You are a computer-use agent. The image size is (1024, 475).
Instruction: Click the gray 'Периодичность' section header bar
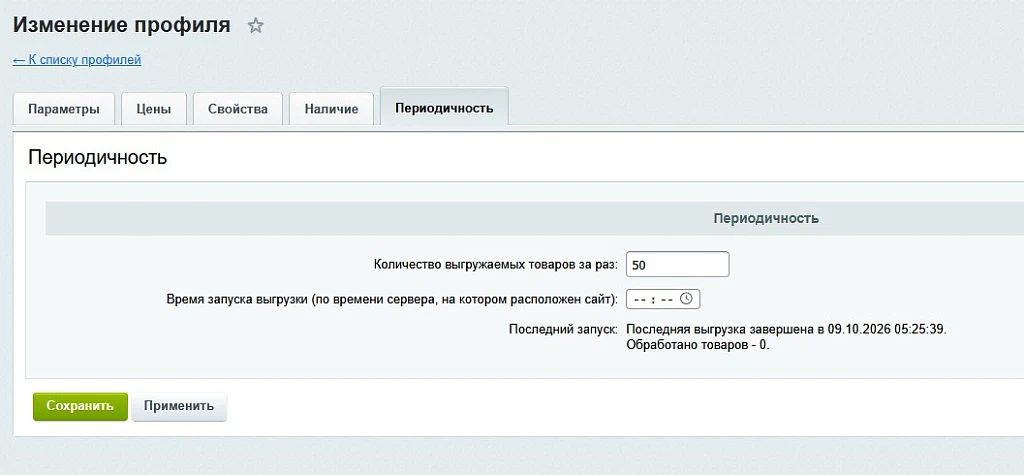pos(534,218)
